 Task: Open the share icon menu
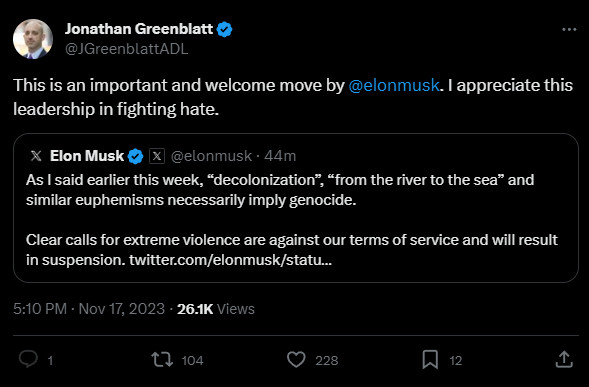tap(564, 359)
